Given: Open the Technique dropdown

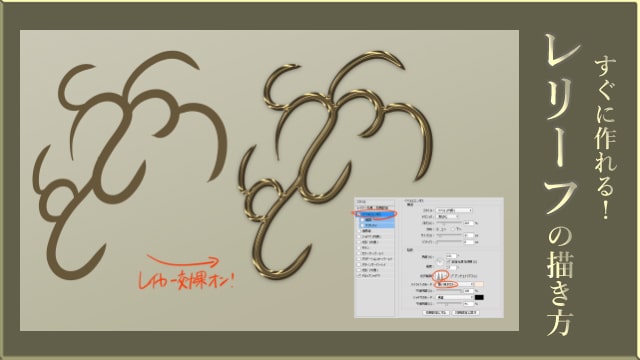Looking at the screenshot, I should pos(447,217).
